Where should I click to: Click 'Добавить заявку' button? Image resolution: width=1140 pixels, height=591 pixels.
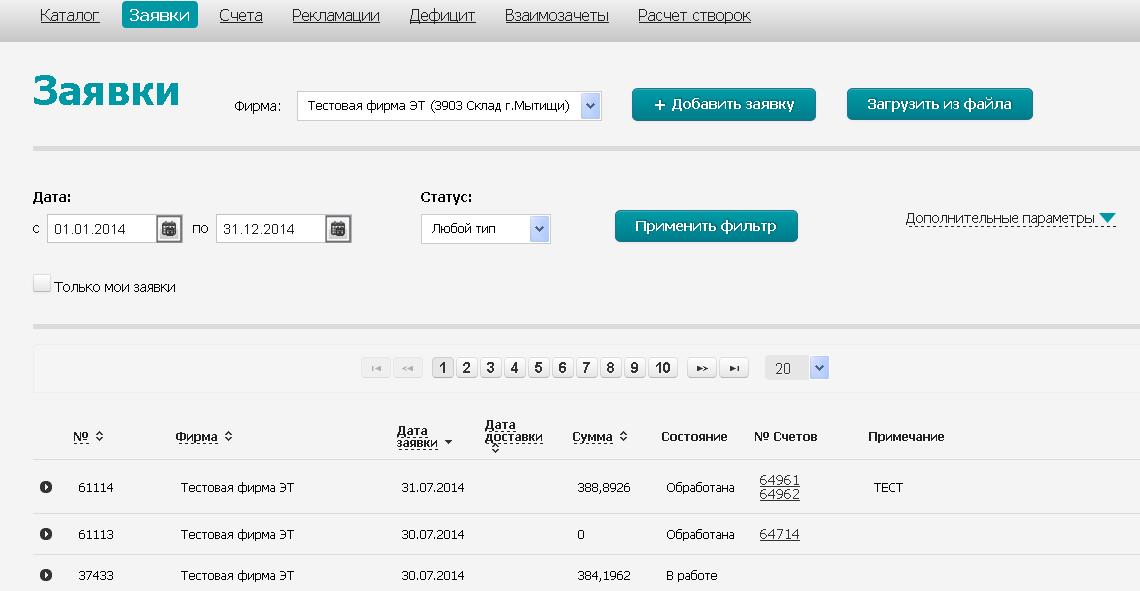(723, 104)
